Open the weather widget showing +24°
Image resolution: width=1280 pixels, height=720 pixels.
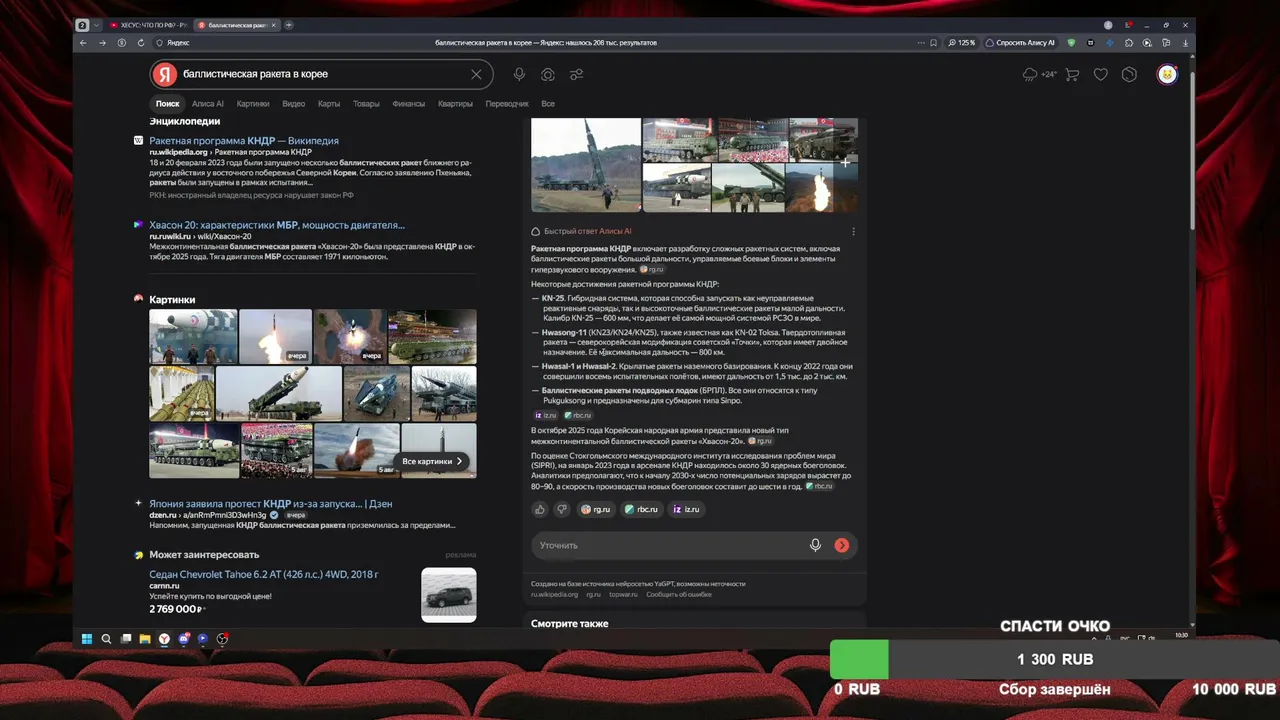pyautogui.click(x=1040, y=74)
